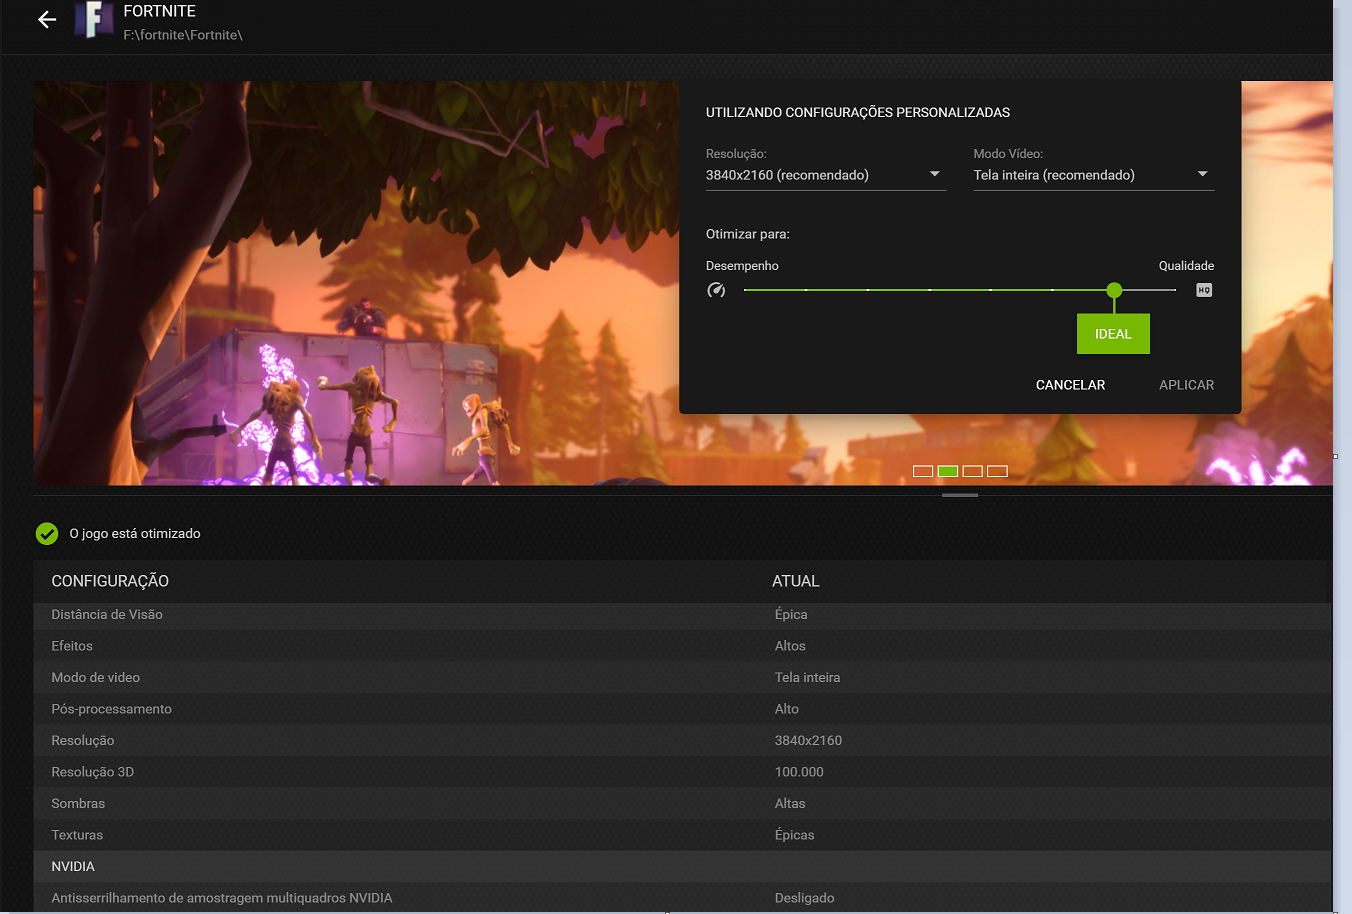
Task: Show the fourth screenshot thumbnail indicator
Action: point(997,471)
